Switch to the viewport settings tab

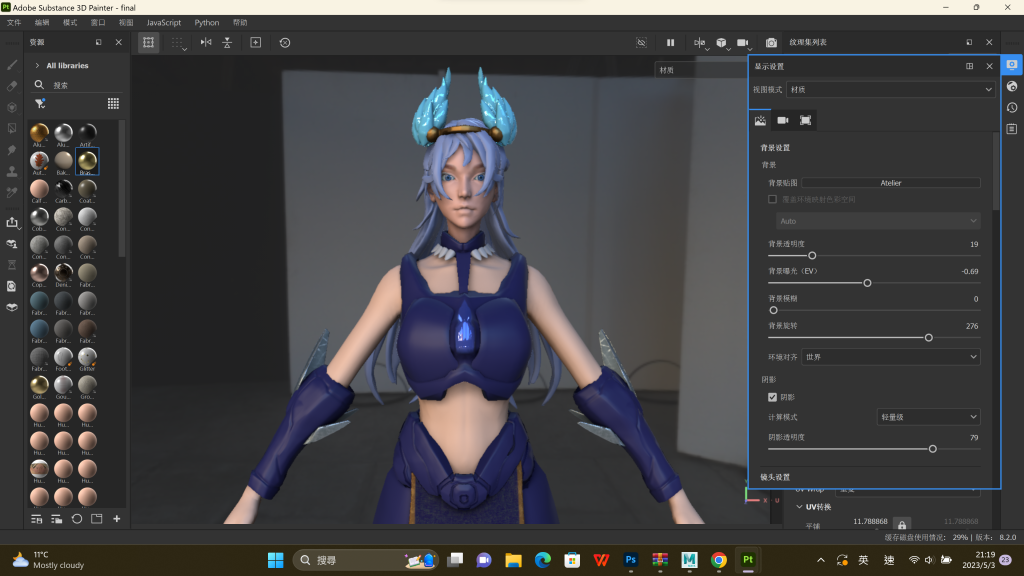(805, 120)
